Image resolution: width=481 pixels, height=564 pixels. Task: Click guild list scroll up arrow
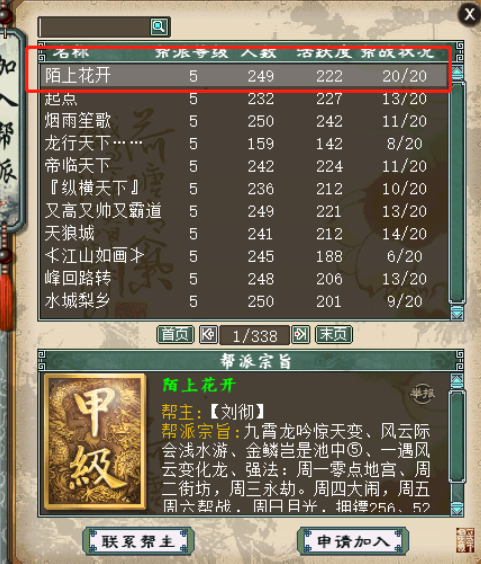[457, 74]
